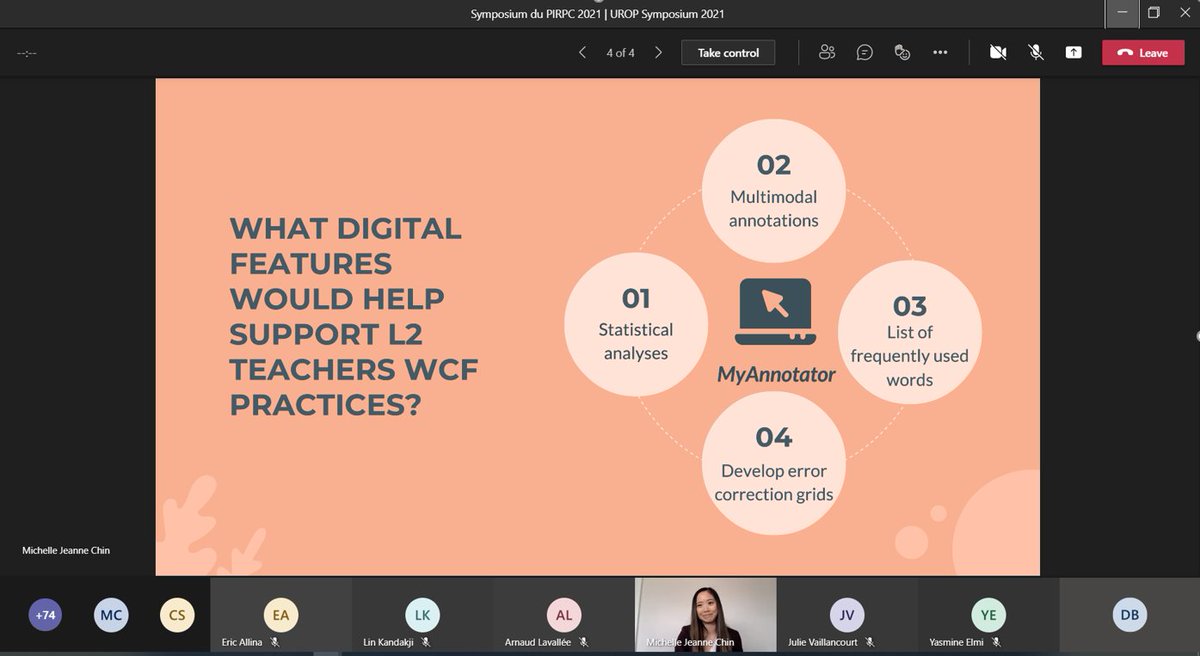Image resolution: width=1200 pixels, height=656 pixels.
Task: Select CS participant avatar
Action: tap(177, 615)
